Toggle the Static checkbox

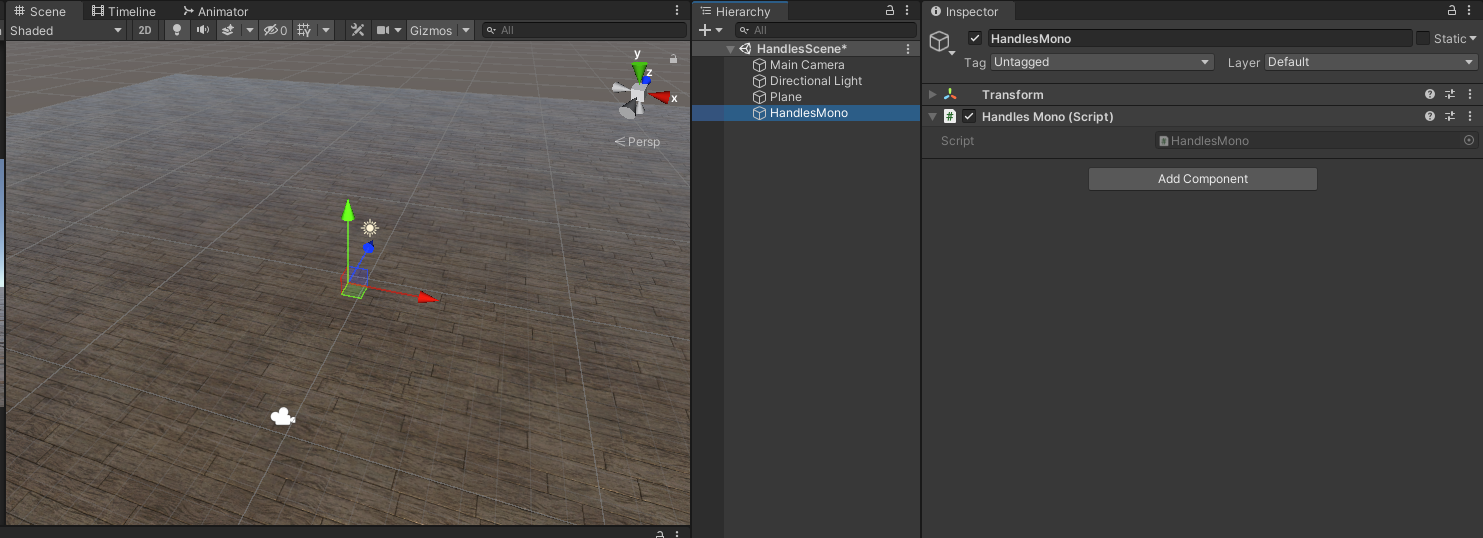pyautogui.click(x=1423, y=38)
